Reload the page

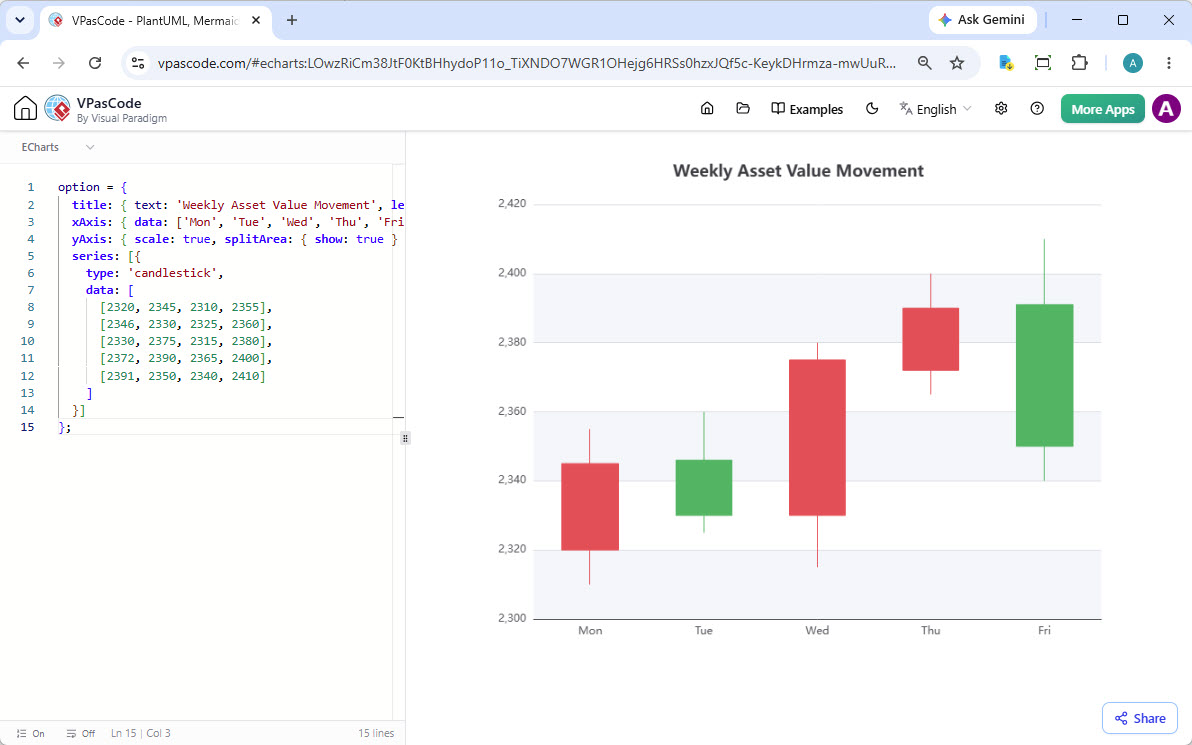tap(95, 63)
